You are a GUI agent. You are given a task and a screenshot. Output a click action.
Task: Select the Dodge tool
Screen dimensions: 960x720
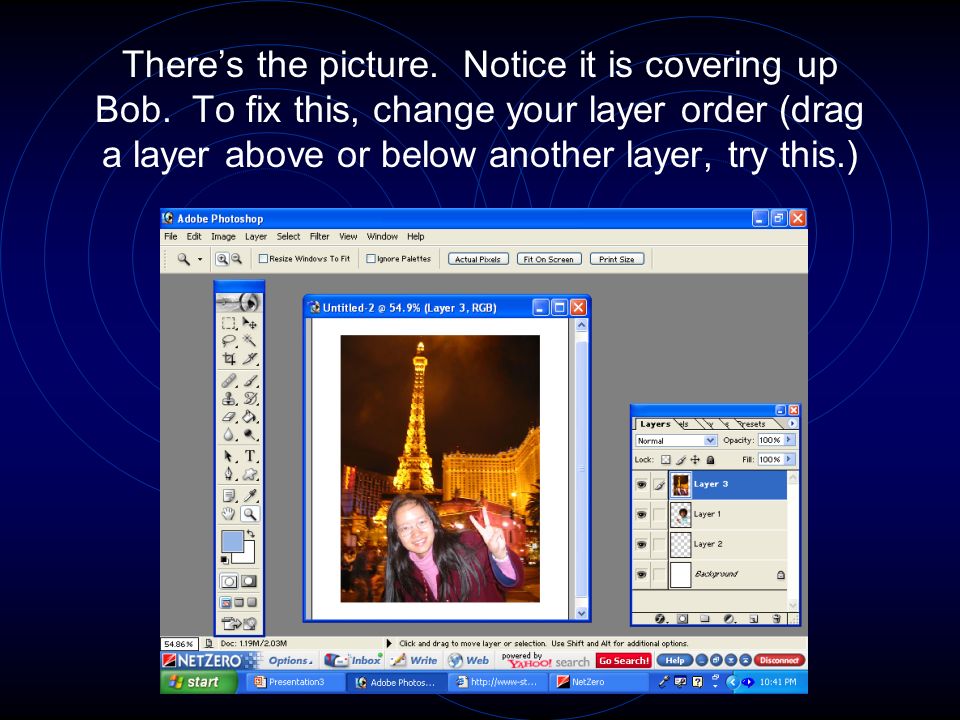coord(249,435)
